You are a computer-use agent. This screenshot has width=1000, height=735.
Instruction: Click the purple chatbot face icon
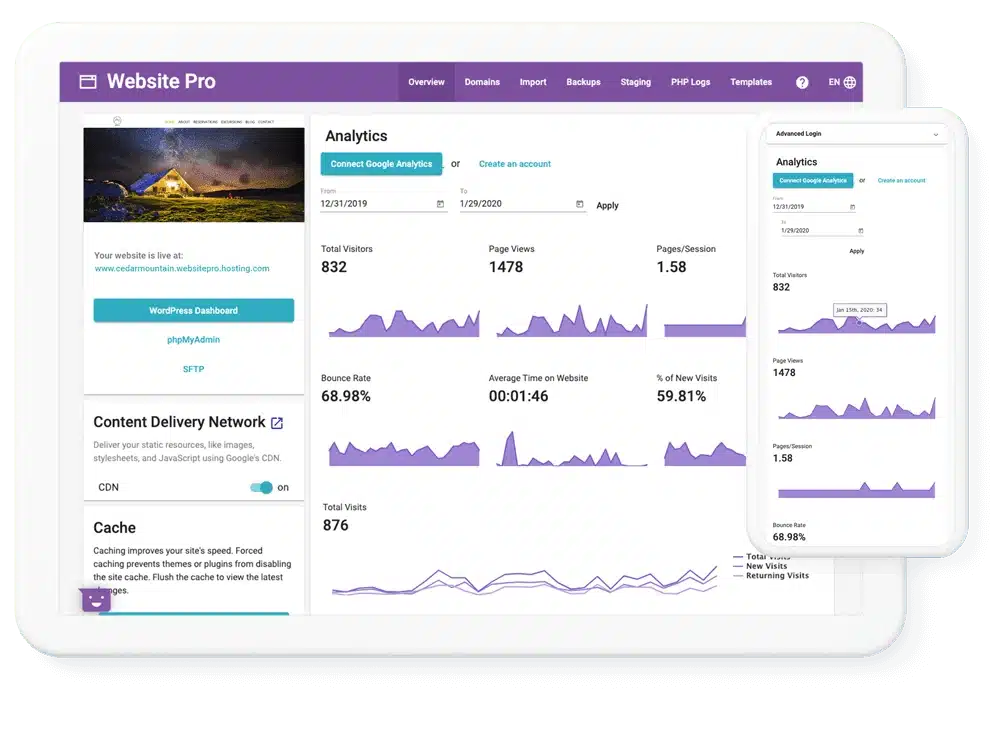pyautogui.click(x=95, y=600)
